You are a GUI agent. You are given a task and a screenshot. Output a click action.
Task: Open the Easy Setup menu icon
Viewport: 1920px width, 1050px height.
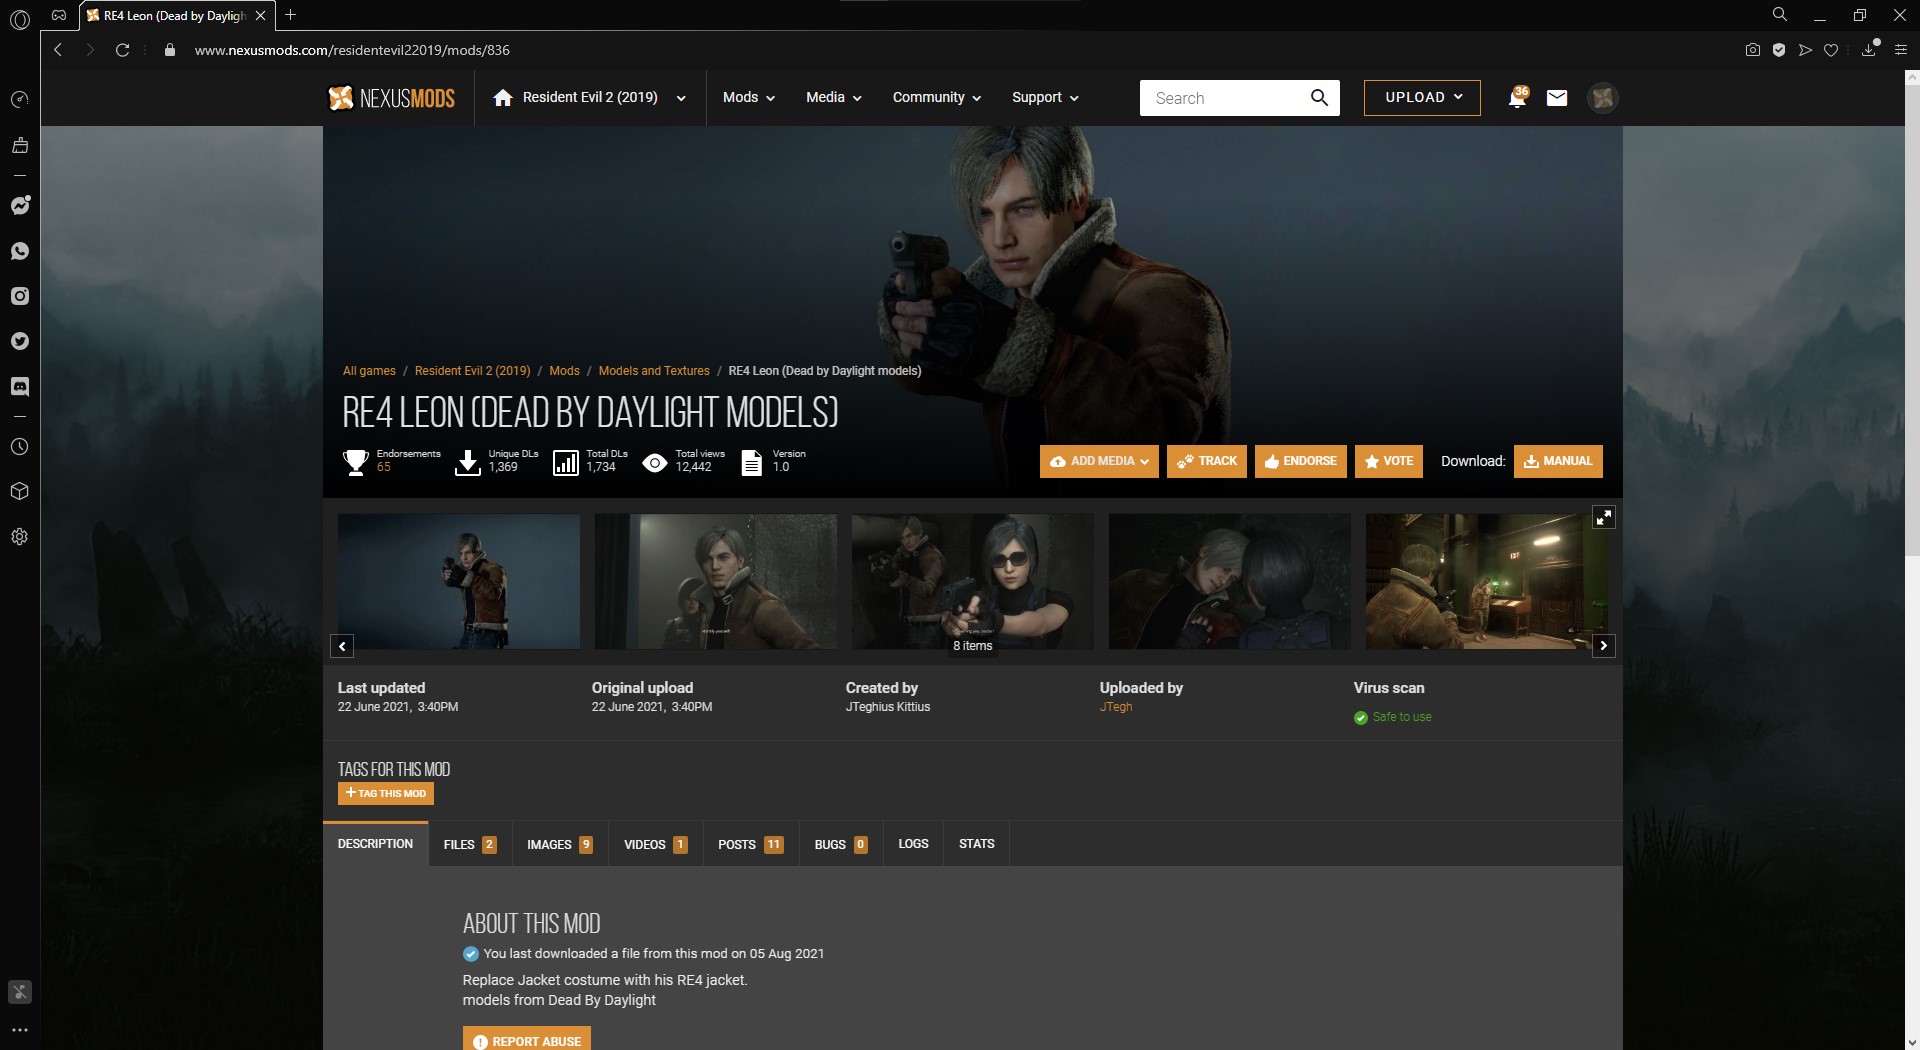[1901, 50]
